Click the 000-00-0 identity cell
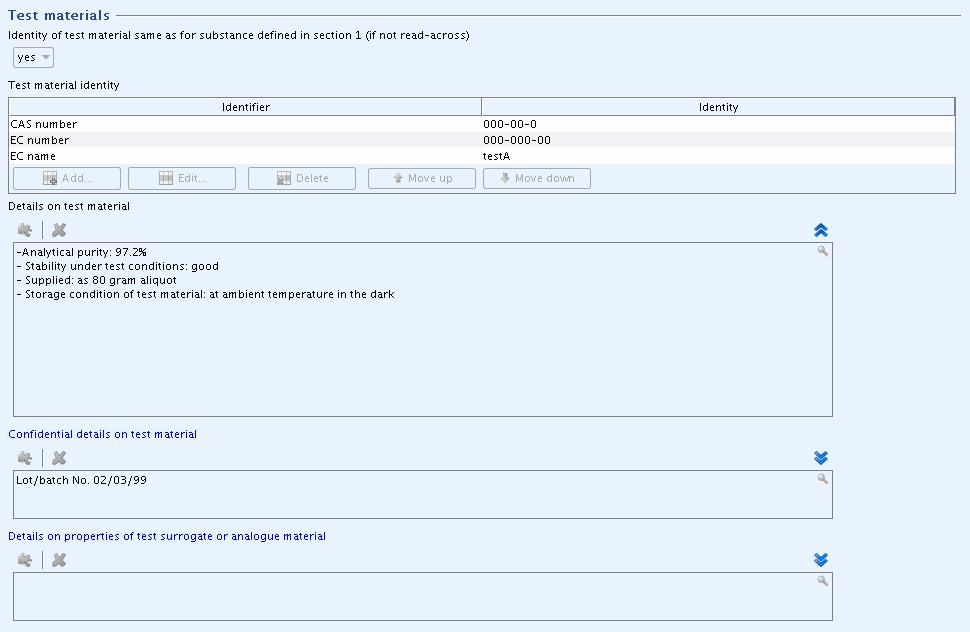 click(x=718, y=124)
